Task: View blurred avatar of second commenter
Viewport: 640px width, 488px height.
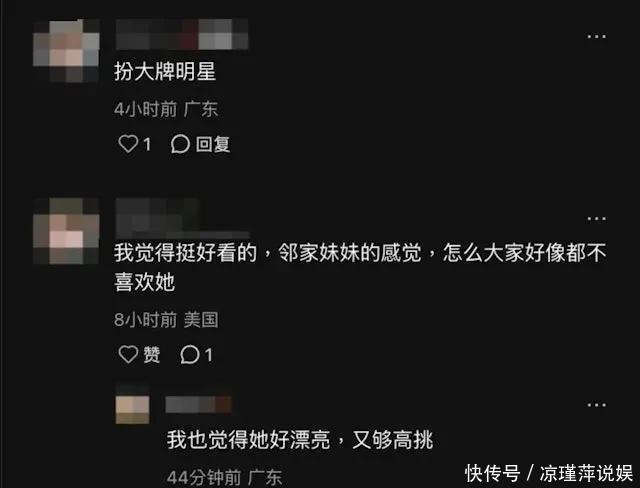Action: pos(66,231)
